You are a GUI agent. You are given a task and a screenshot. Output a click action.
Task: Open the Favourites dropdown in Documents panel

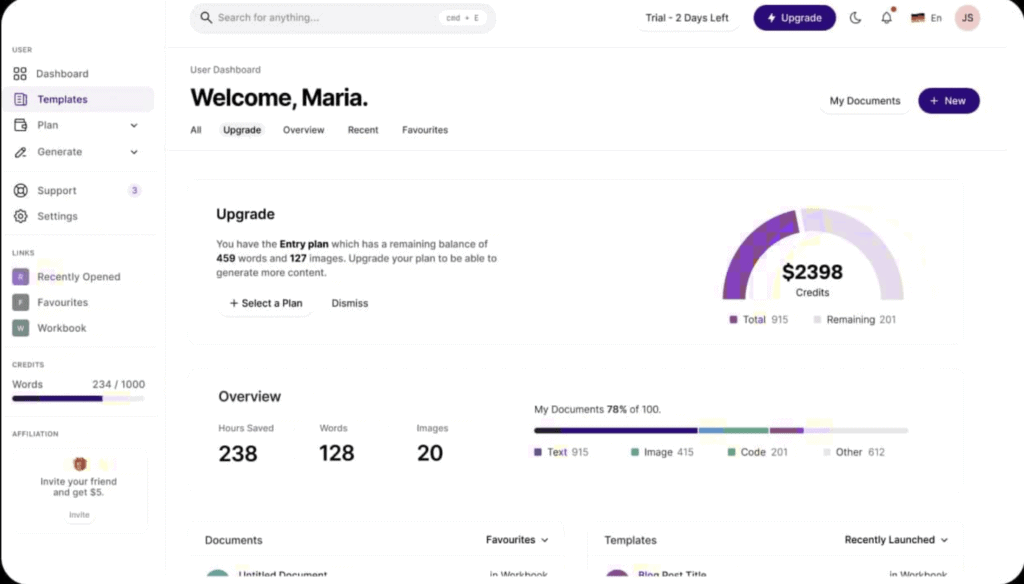click(517, 540)
